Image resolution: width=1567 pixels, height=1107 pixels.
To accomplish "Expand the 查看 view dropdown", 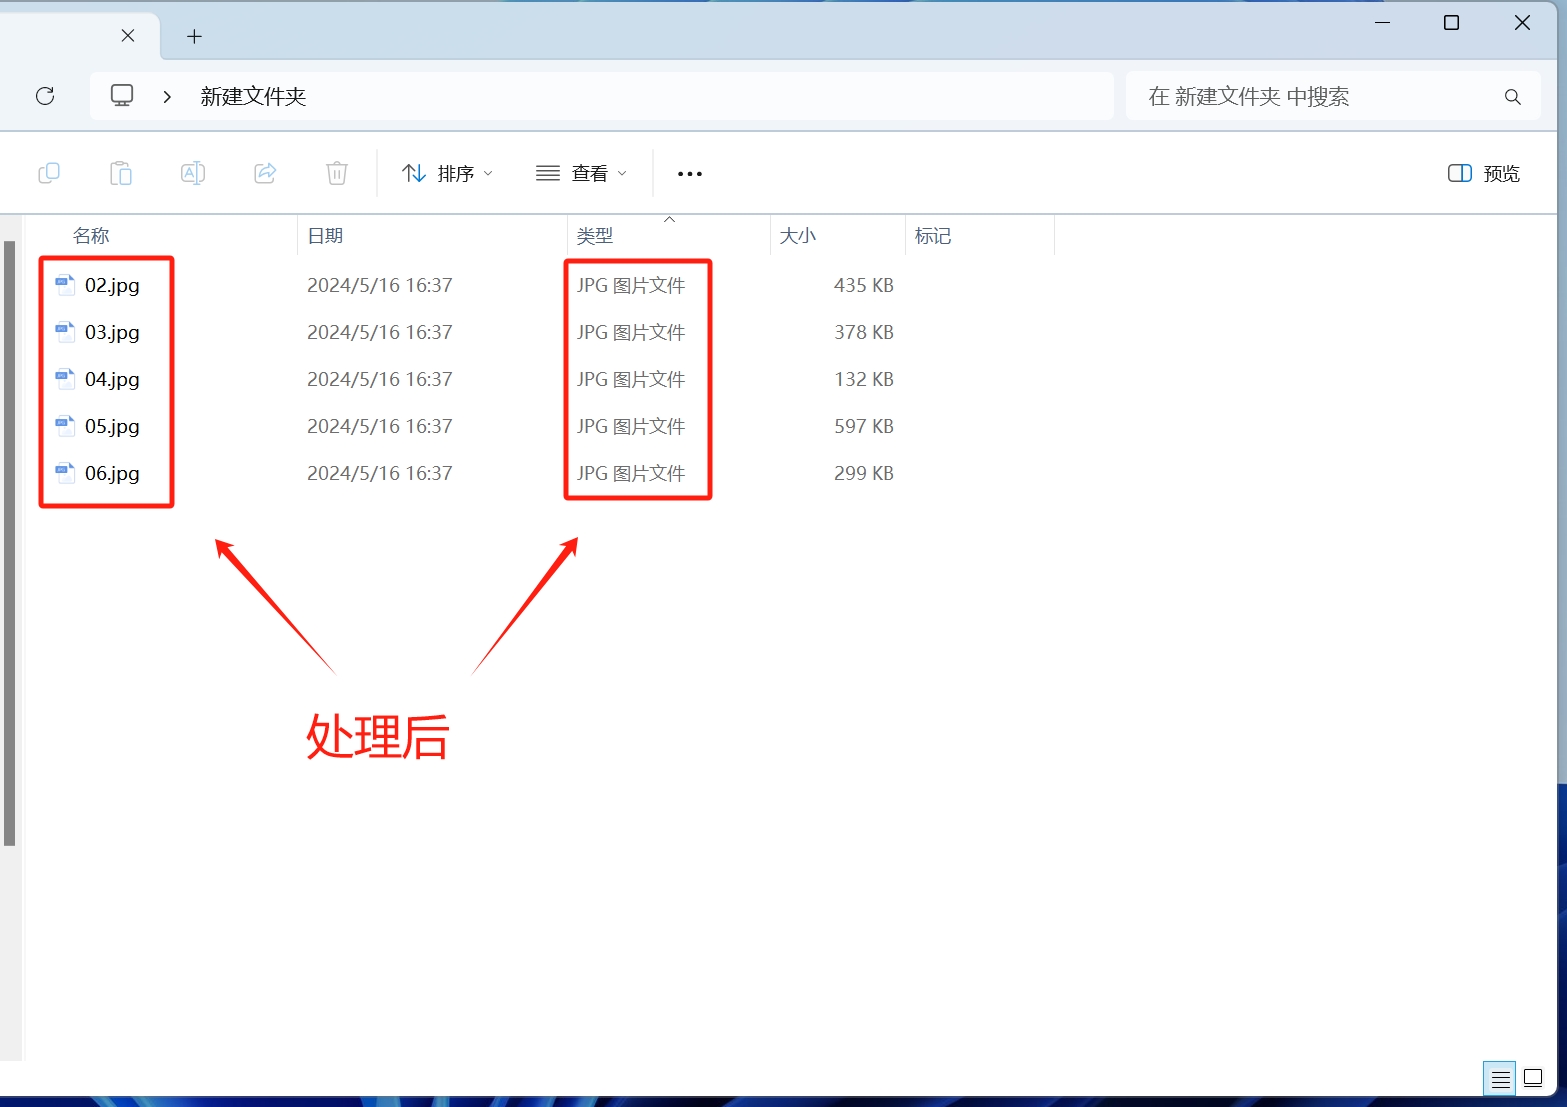I will coord(581,172).
